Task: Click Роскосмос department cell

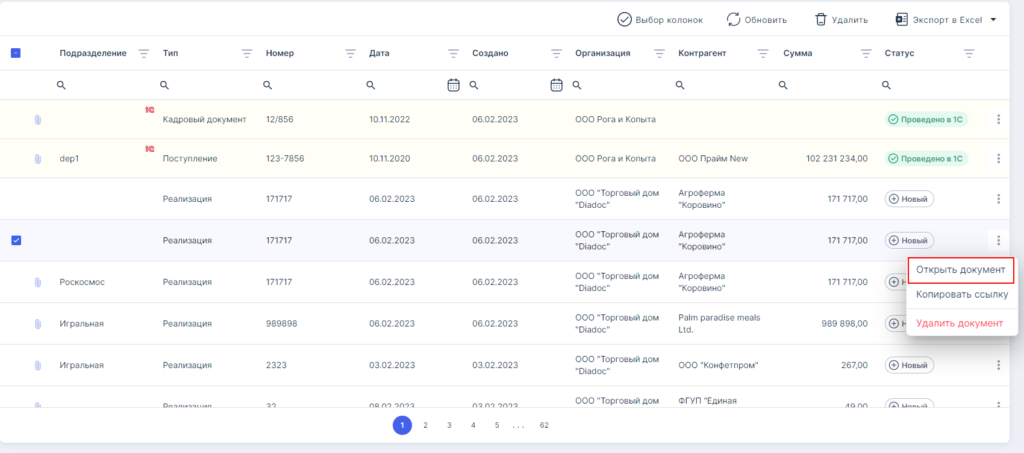Action: [x=82, y=282]
